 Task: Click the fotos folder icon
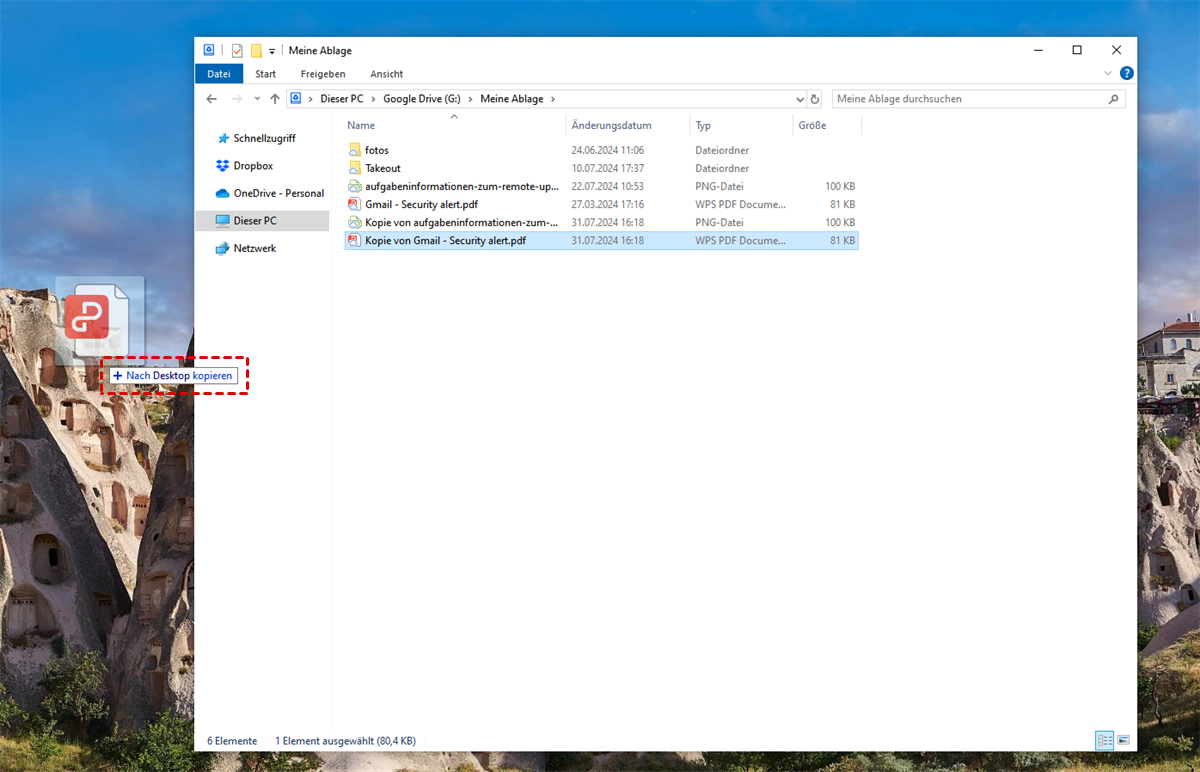point(354,150)
